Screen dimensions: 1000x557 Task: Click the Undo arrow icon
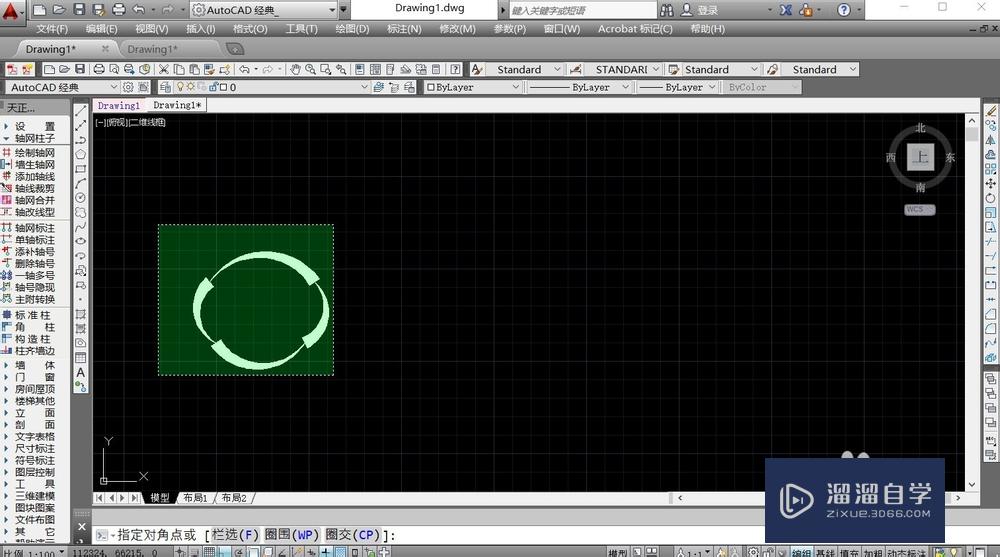pyautogui.click(x=244, y=69)
